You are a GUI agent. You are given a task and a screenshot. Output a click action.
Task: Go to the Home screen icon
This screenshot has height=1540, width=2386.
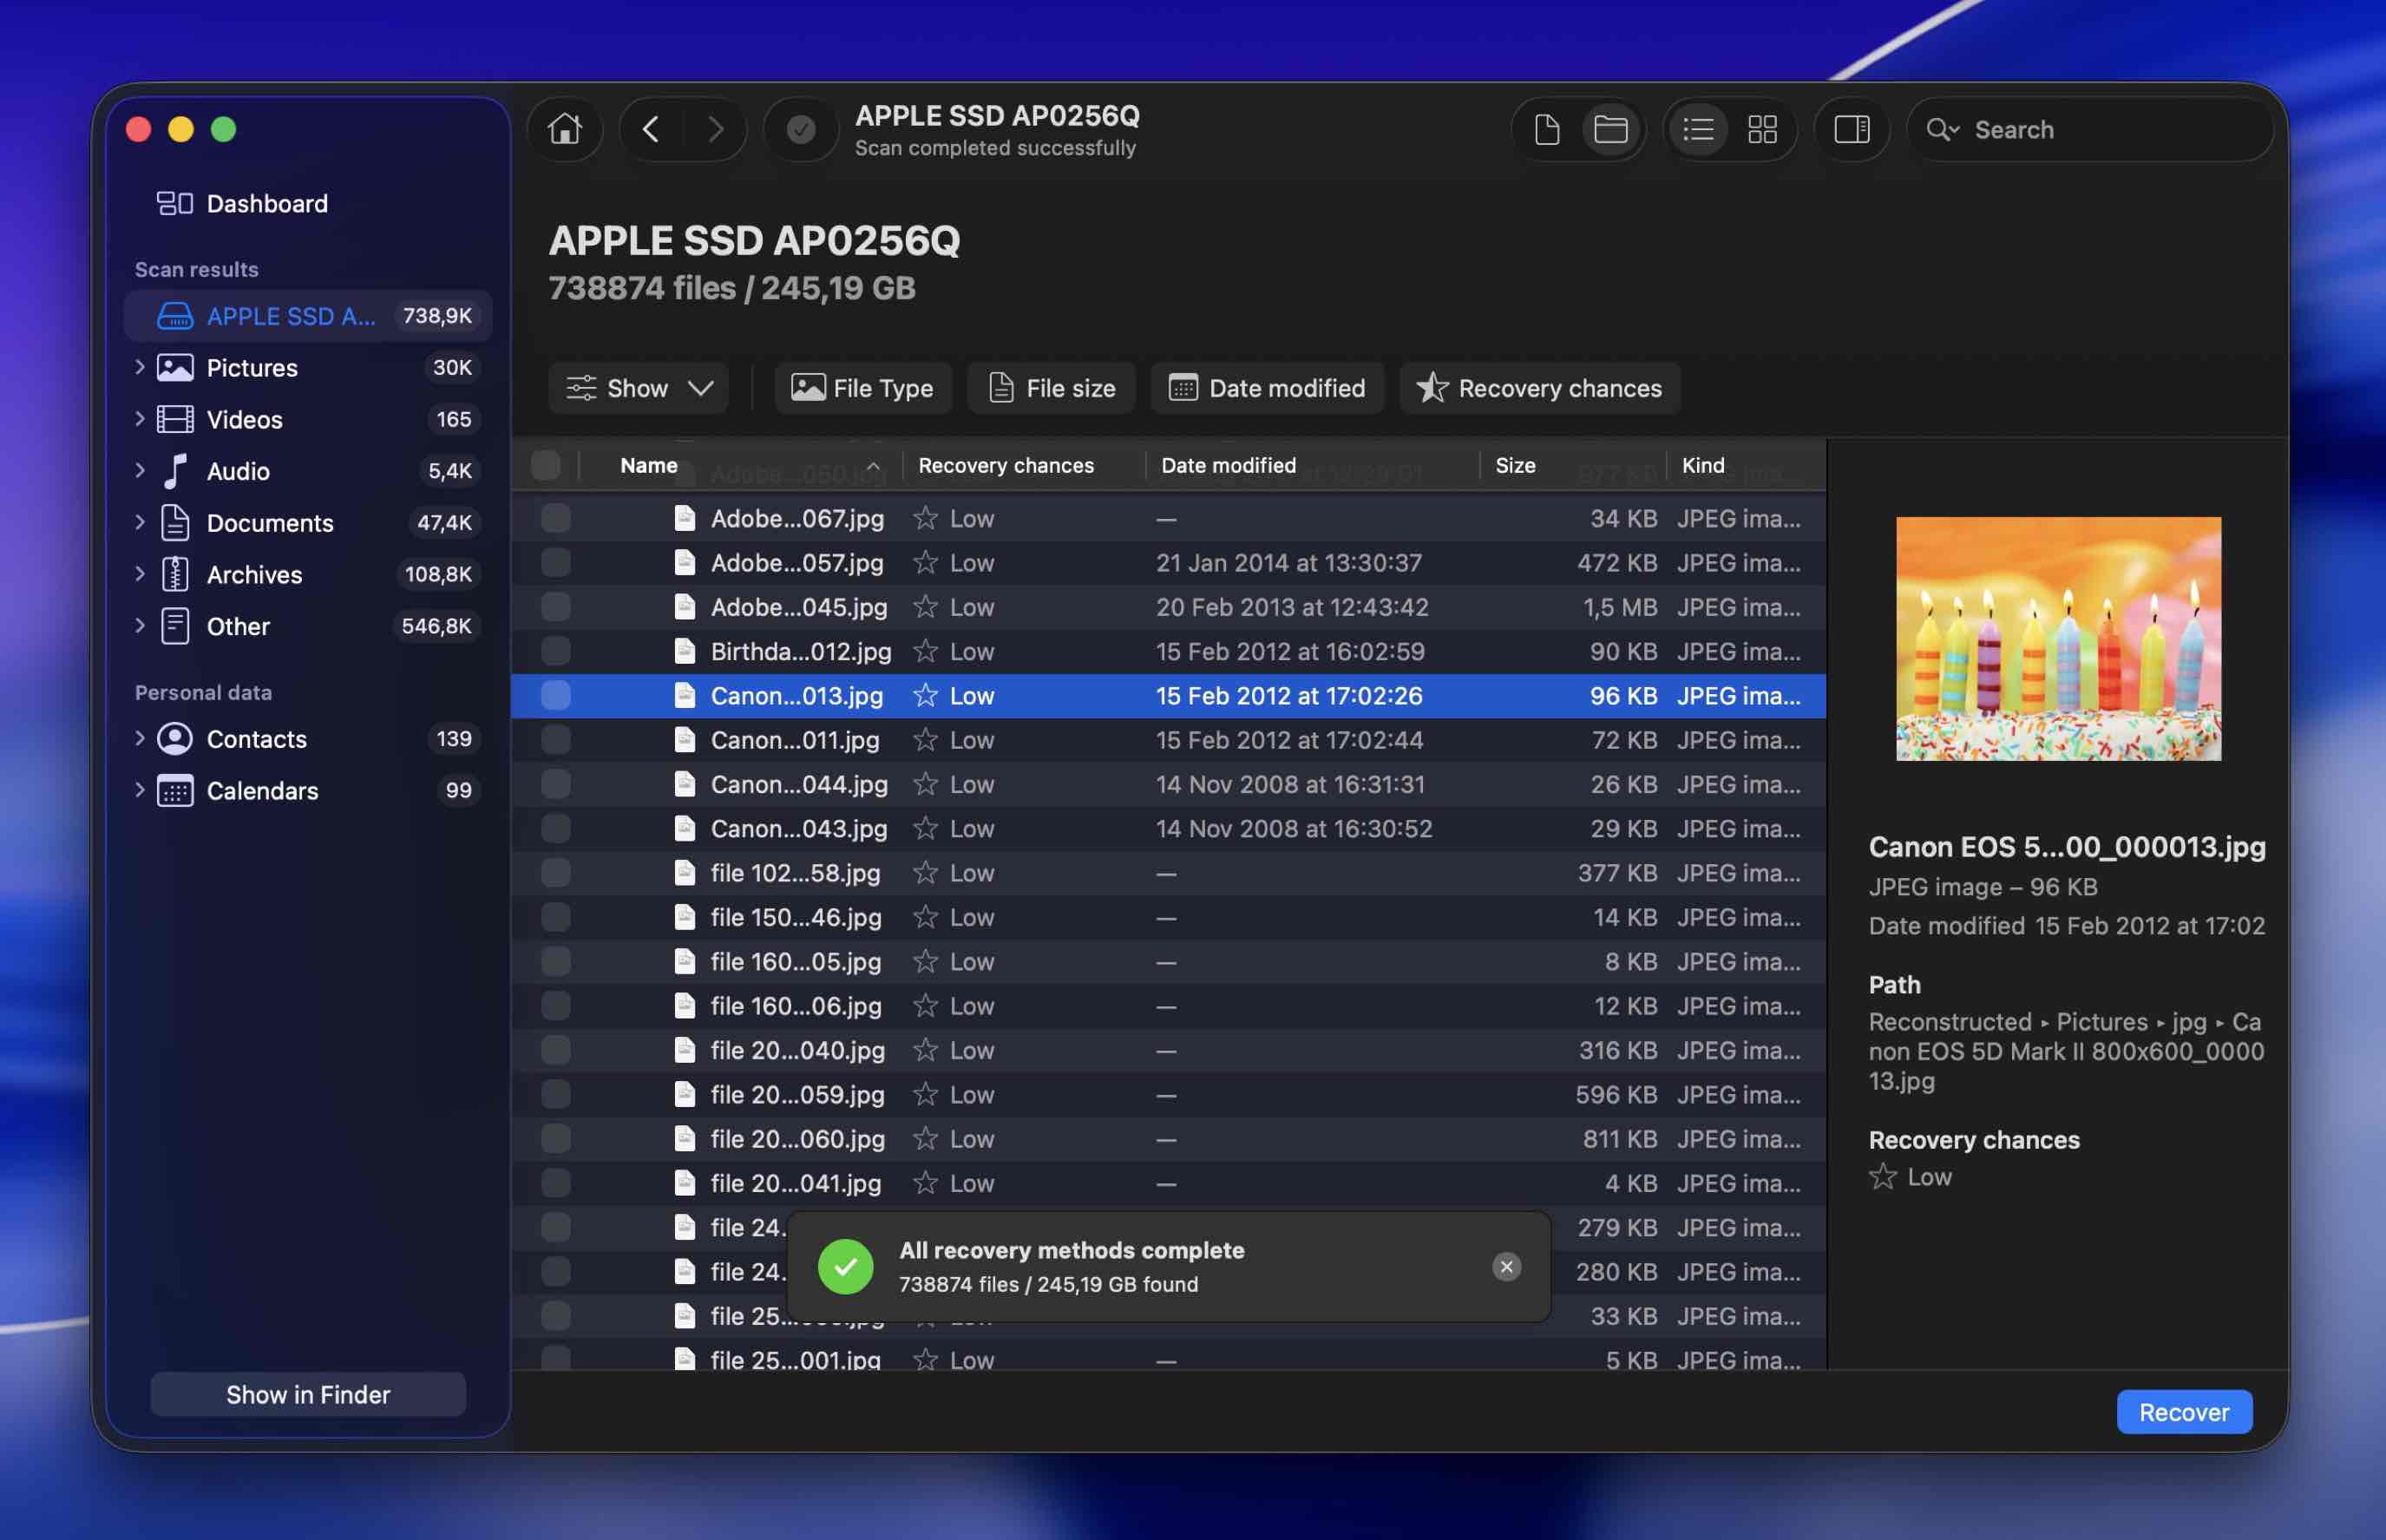pyautogui.click(x=565, y=129)
